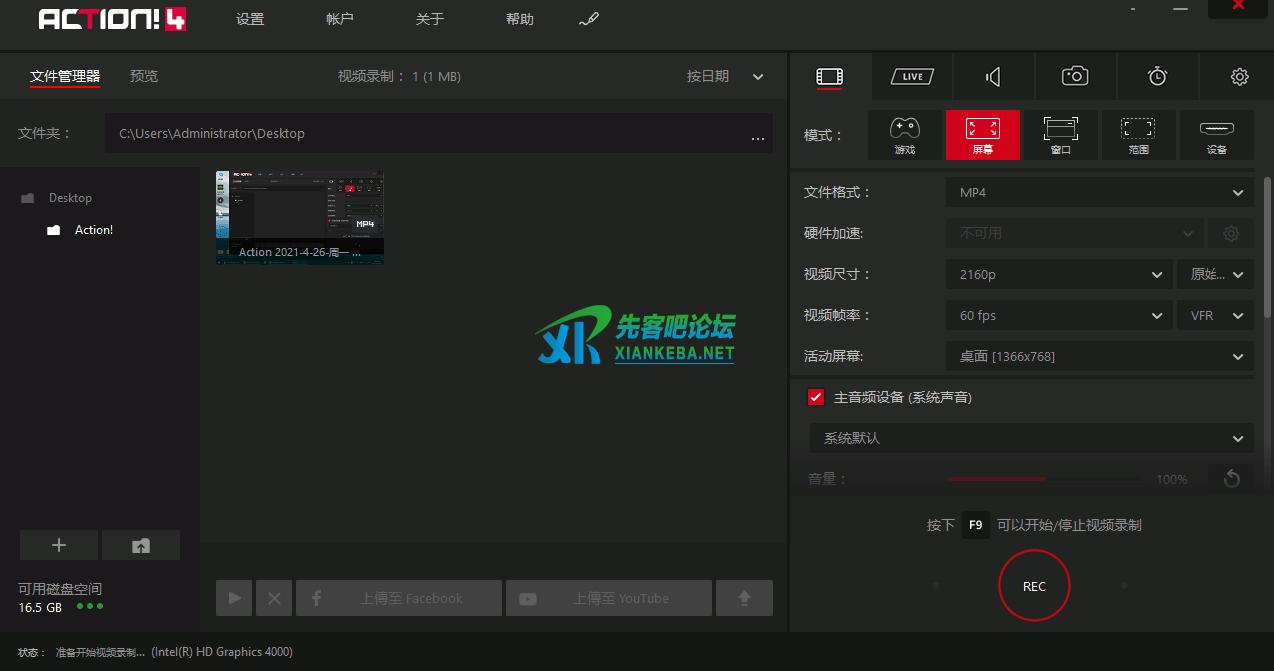Screen dimensions: 1274x671
Task: Open the 视频帧率 60 fps dropdown
Action: (1058, 315)
